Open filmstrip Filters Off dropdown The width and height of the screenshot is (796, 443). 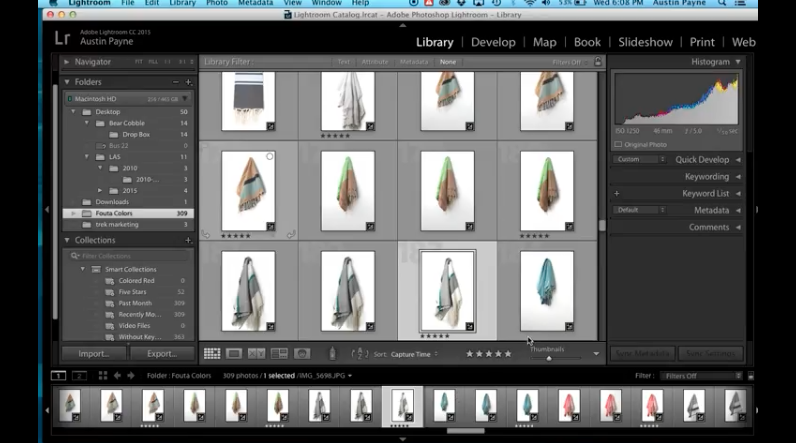pyautogui.click(x=702, y=376)
